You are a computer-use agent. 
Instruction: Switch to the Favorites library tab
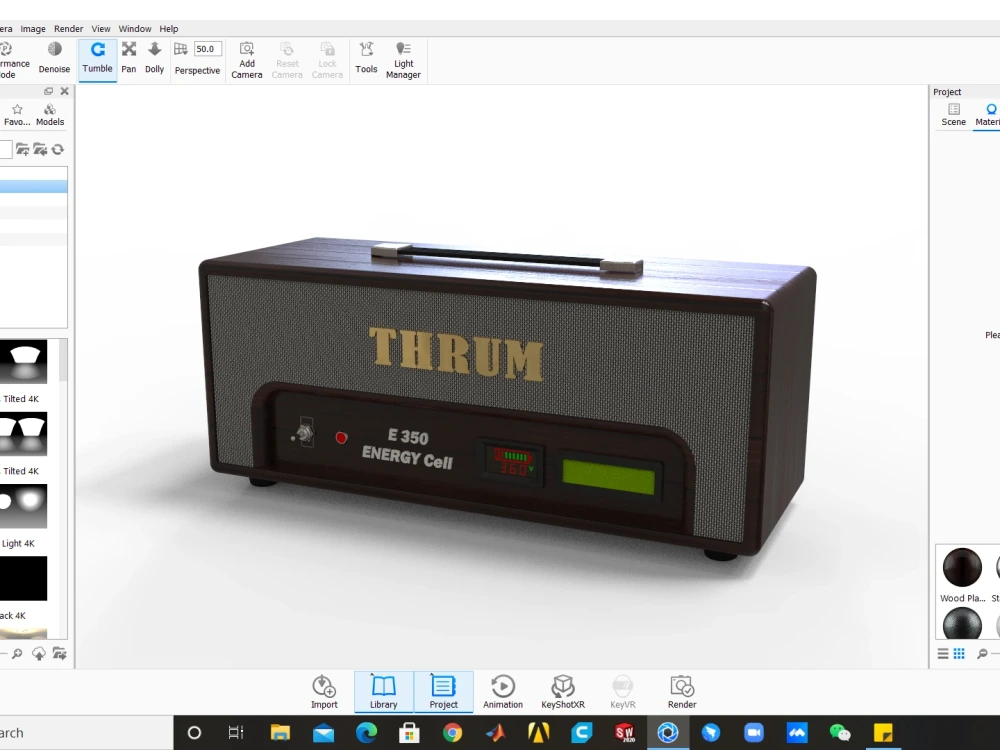pos(17,115)
